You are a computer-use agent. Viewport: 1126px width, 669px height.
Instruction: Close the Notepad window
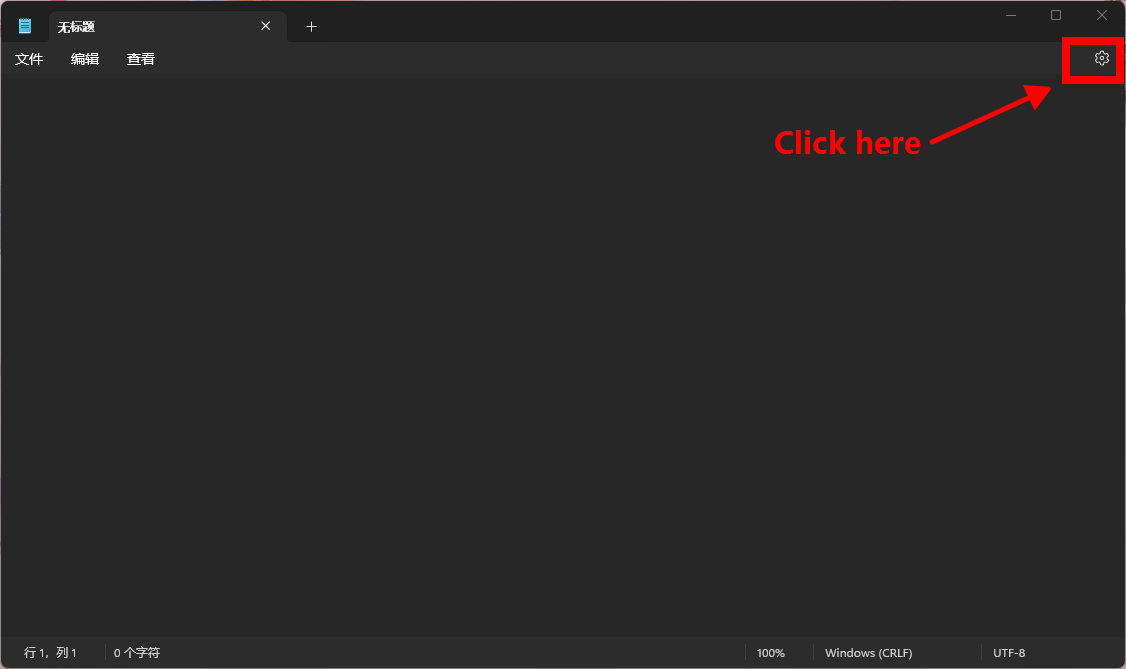(1101, 15)
